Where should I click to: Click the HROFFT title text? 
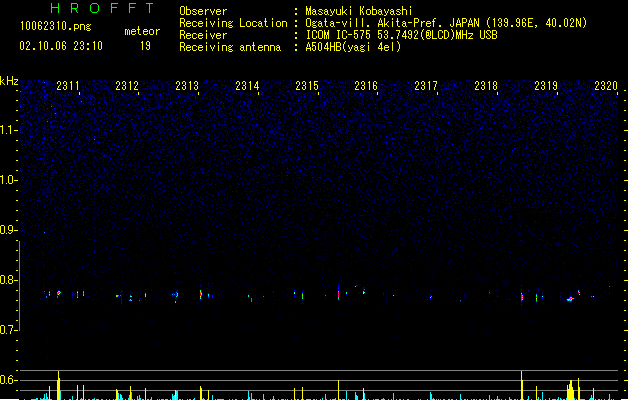click(102, 8)
